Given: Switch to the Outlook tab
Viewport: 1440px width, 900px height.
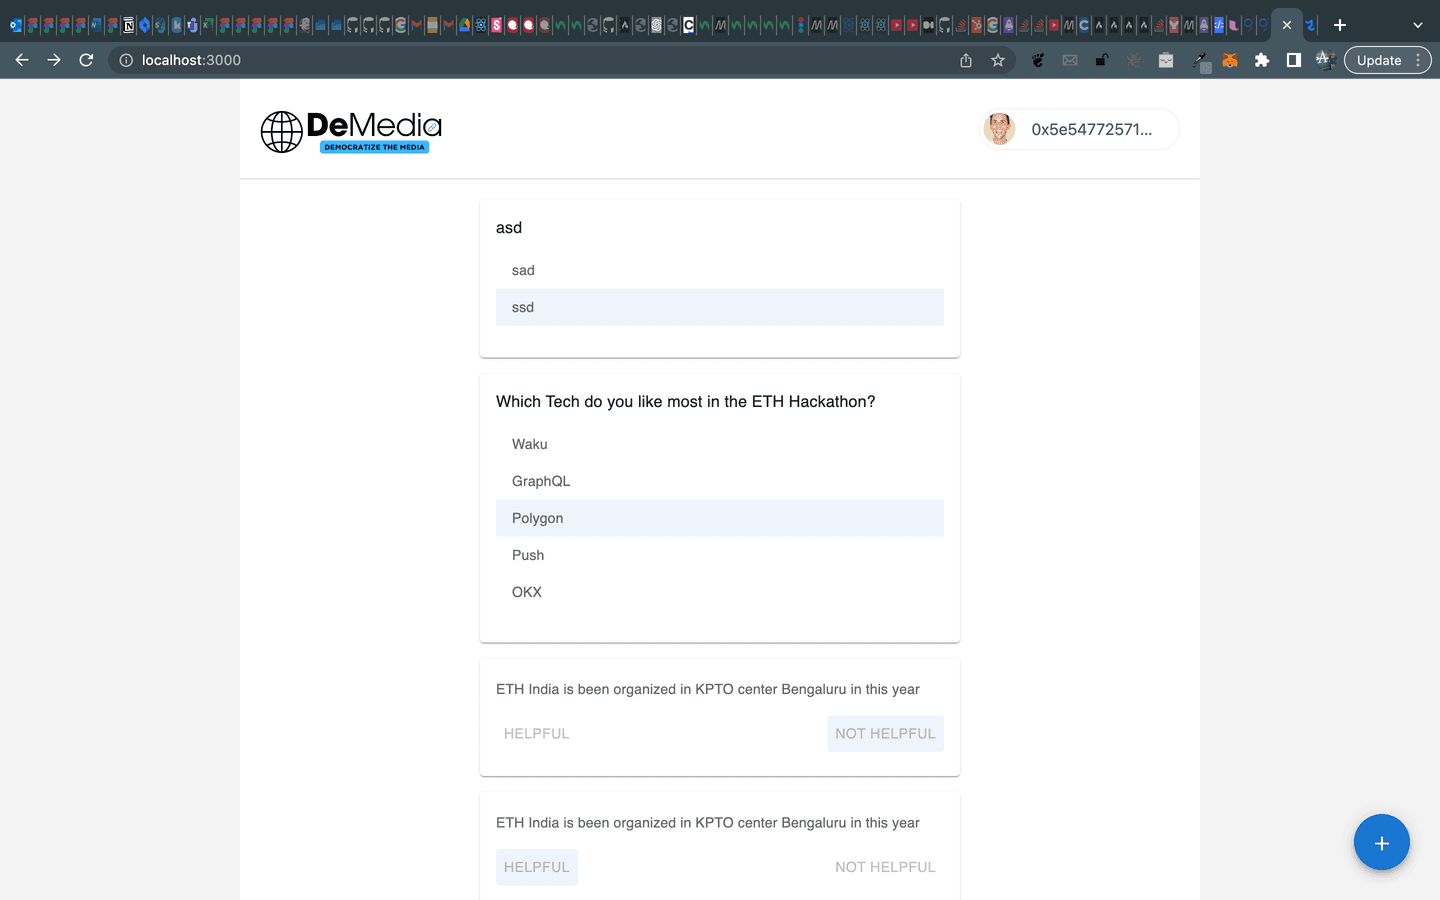Looking at the screenshot, I should [x=15, y=25].
